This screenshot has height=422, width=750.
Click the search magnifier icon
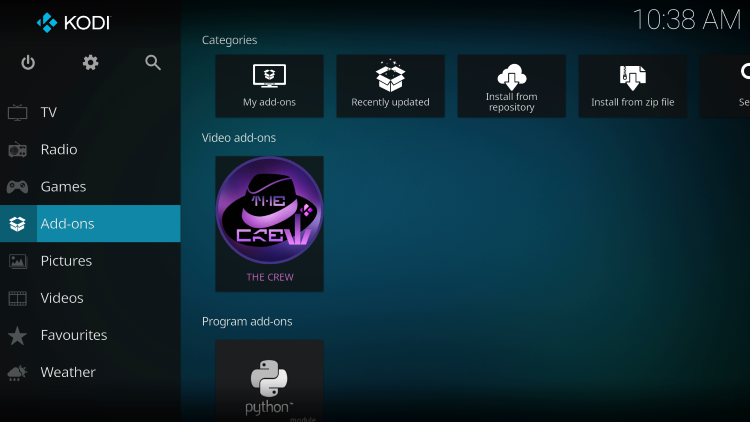(x=153, y=63)
